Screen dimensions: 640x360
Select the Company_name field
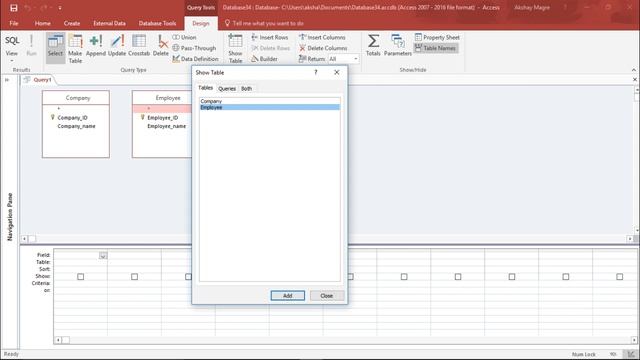[x=76, y=126]
